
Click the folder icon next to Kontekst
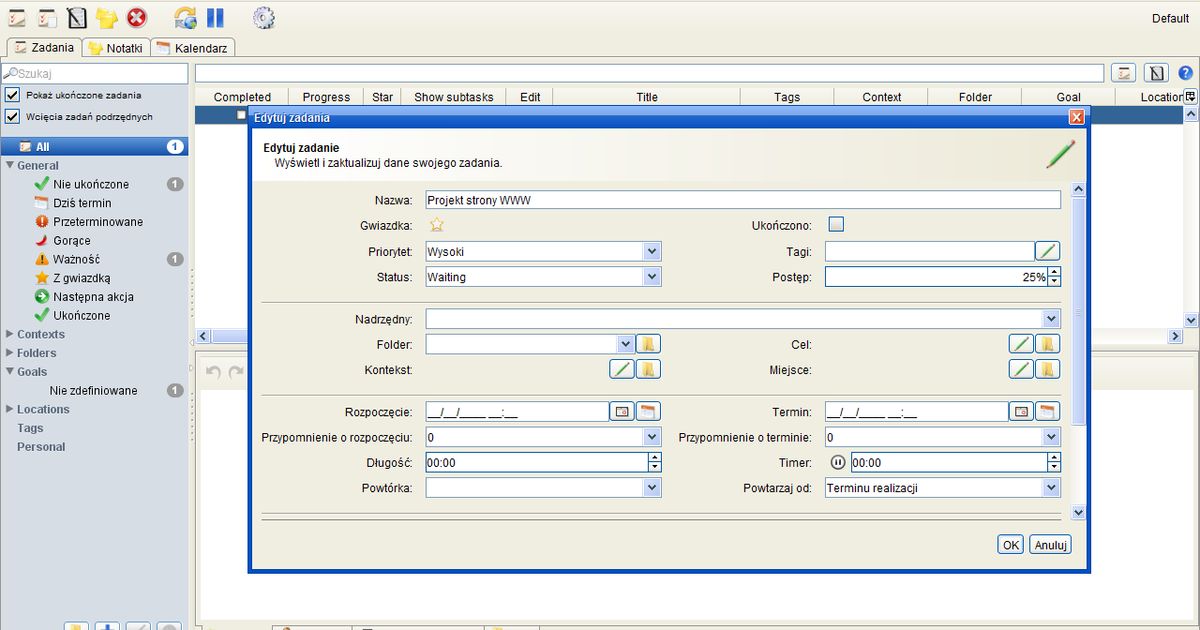coord(647,369)
